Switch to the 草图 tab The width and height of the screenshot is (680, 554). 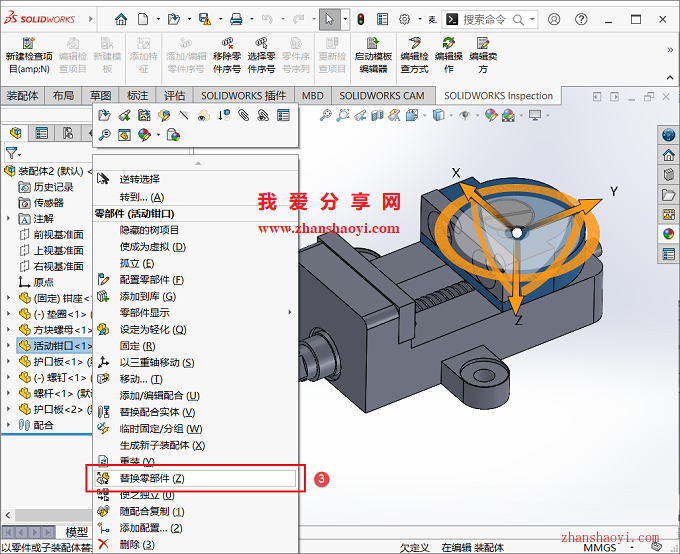coord(101,95)
